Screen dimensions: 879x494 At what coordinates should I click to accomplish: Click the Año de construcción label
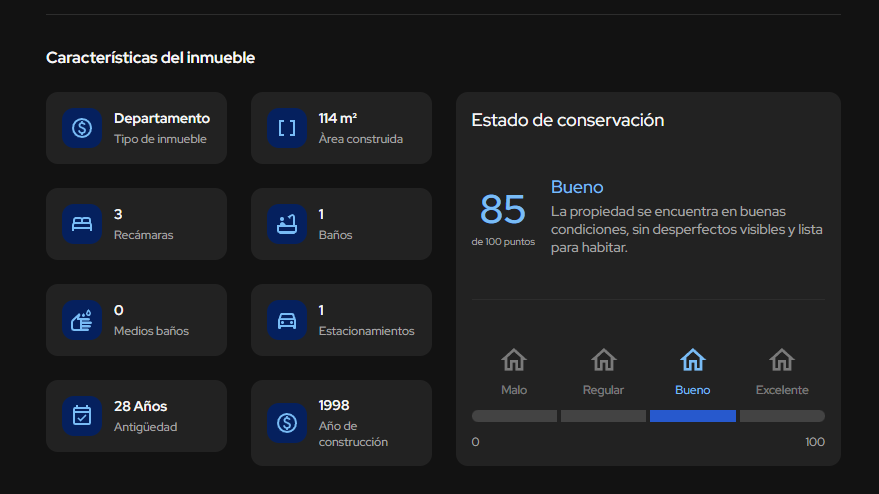353,434
